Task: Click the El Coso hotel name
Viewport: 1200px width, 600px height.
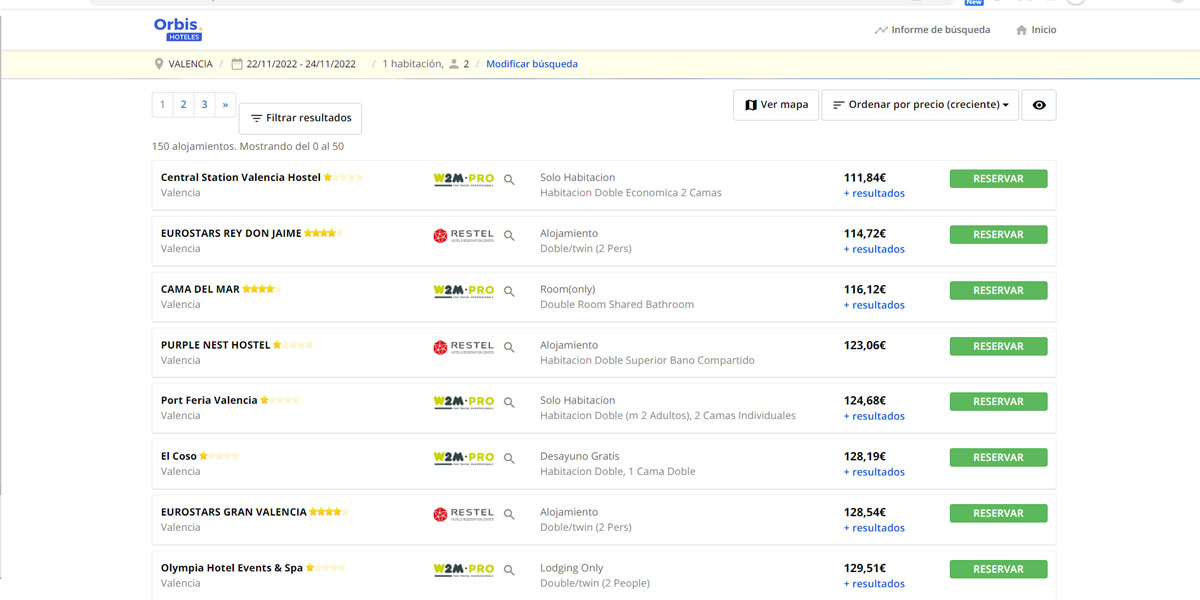Action: pyautogui.click(x=179, y=457)
